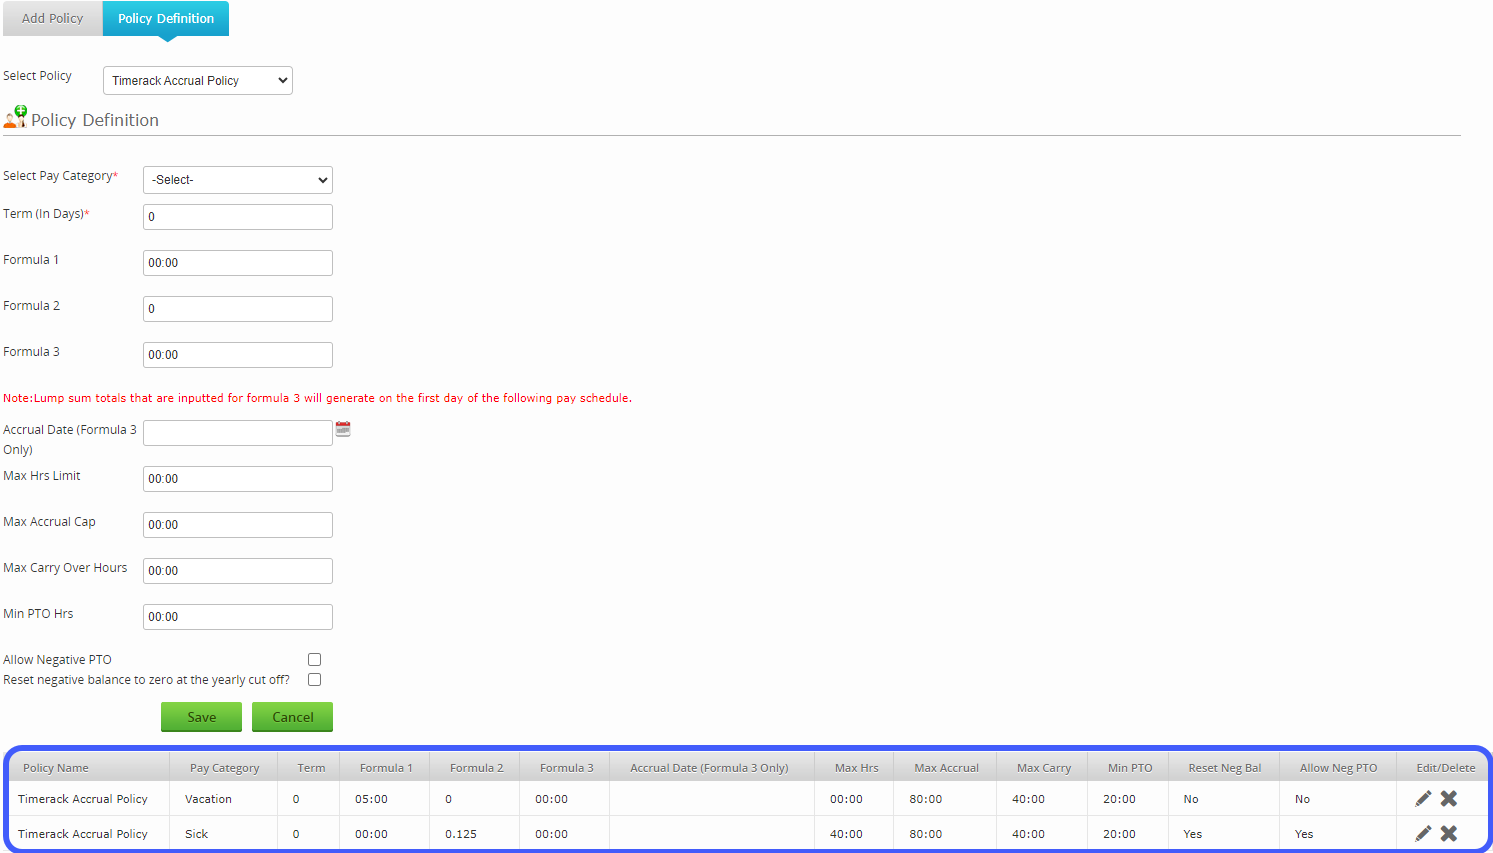Click the Policy Name column header
This screenshot has width=1493, height=853.
(x=56, y=768)
